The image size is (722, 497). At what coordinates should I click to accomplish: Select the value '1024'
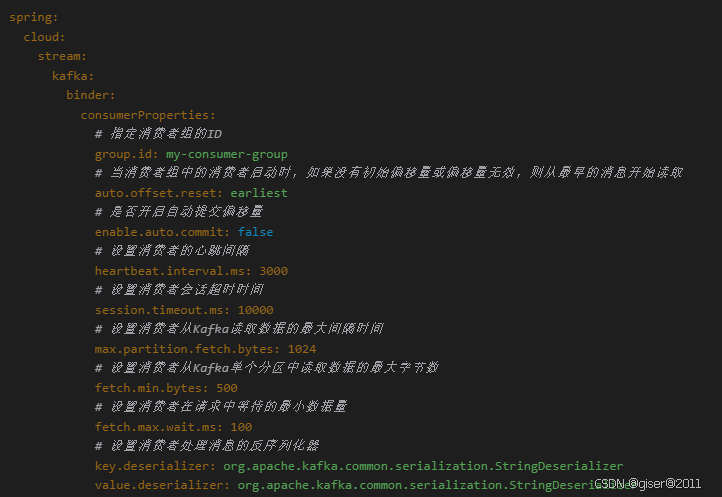(x=302, y=349)
